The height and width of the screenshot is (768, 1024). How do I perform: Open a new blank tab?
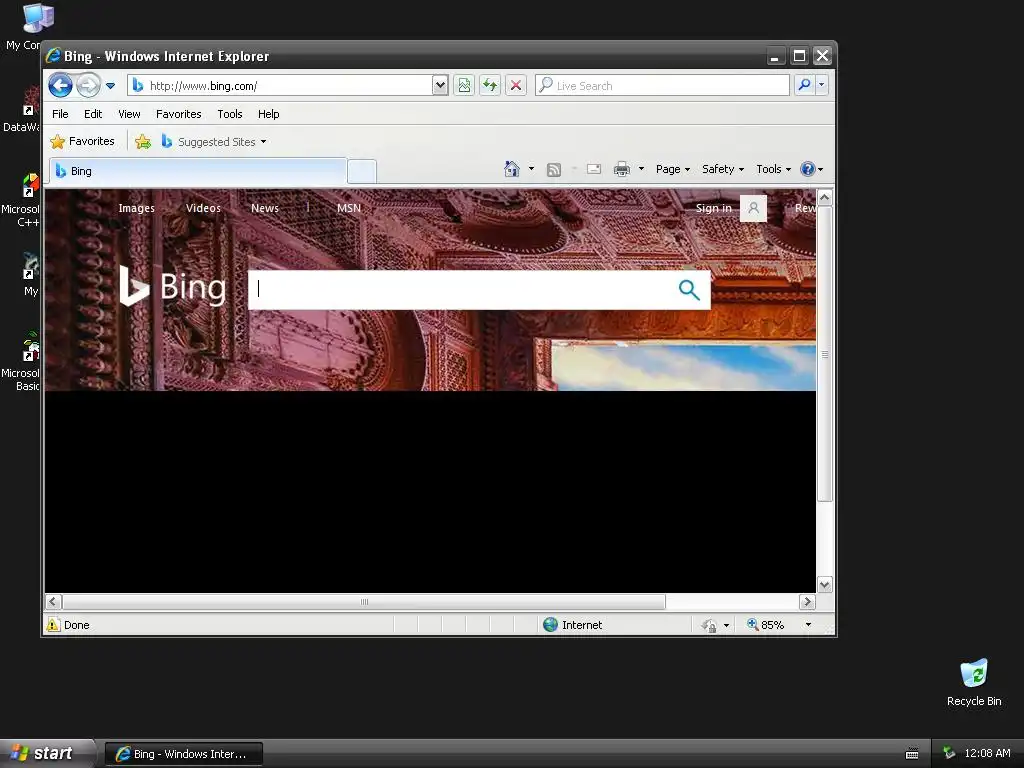361,172
